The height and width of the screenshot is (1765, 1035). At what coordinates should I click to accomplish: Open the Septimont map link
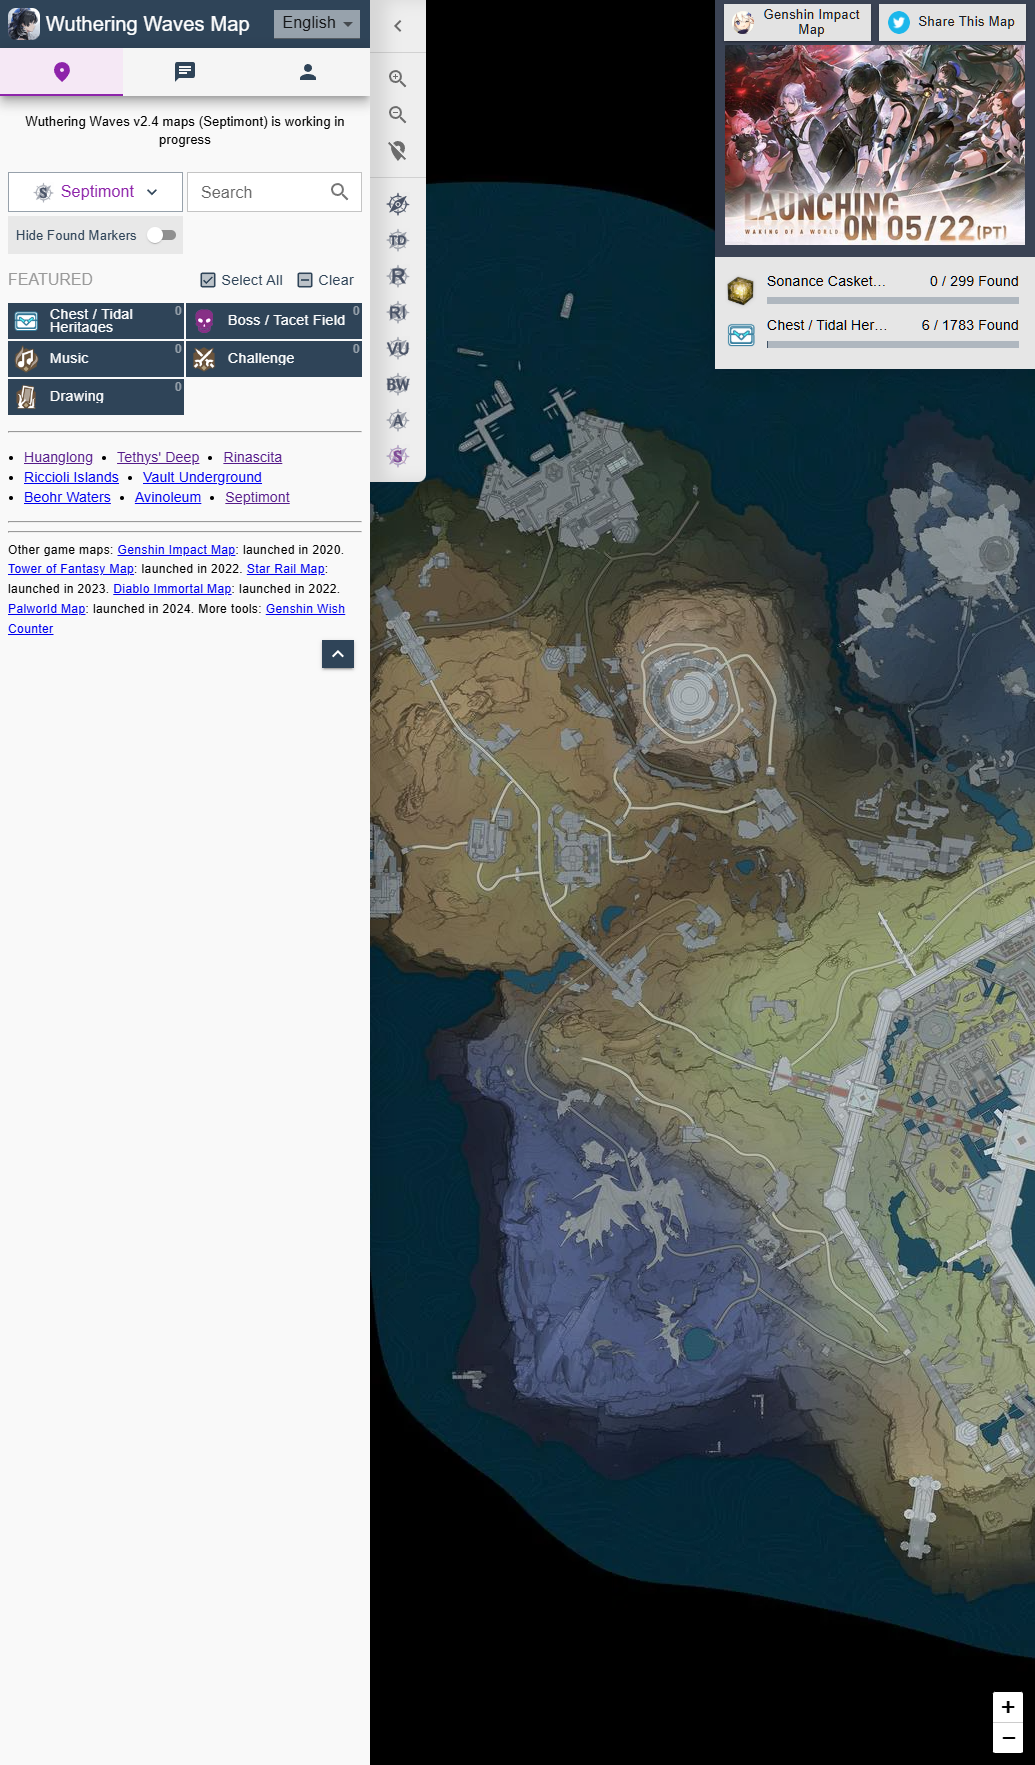(257, 497)
